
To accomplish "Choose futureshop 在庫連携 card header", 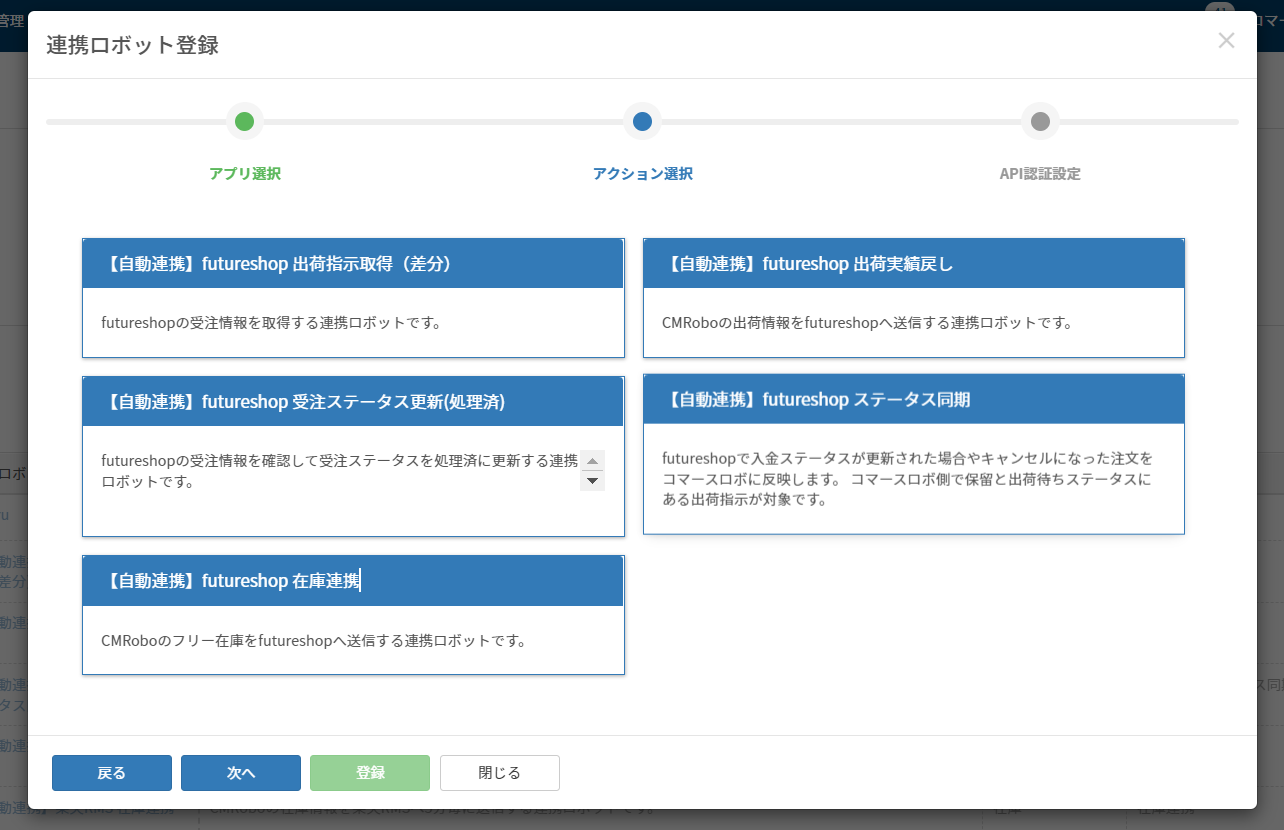I will [353, 581].
